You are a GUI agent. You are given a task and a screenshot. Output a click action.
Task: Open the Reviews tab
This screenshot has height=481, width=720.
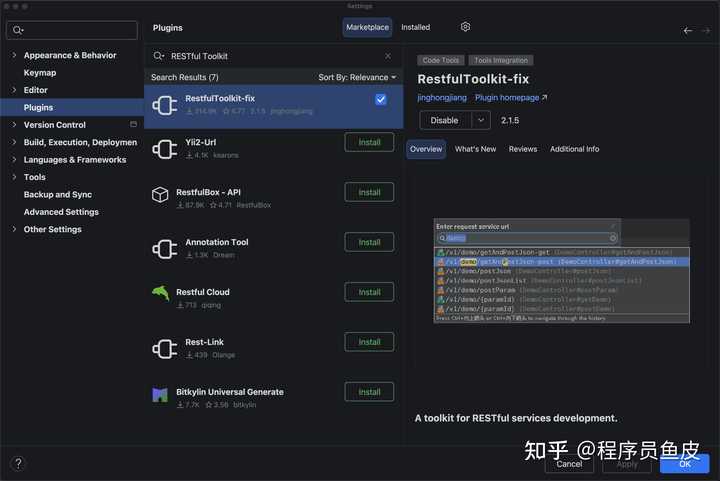[x=523, y=149]
